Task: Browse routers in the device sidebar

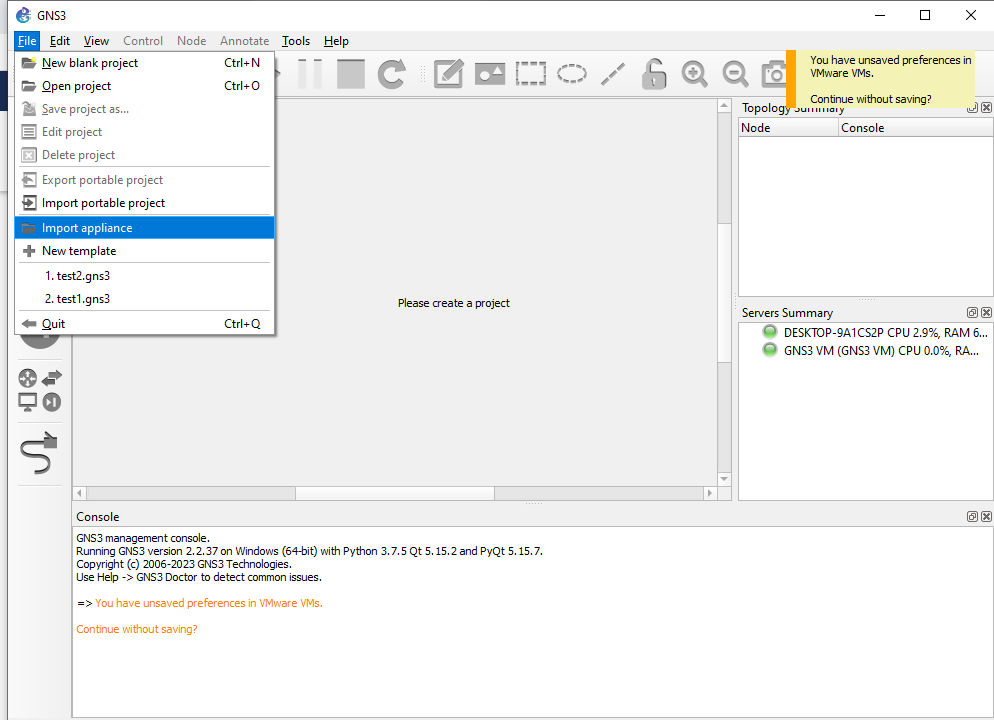Action: coord(28,377)
